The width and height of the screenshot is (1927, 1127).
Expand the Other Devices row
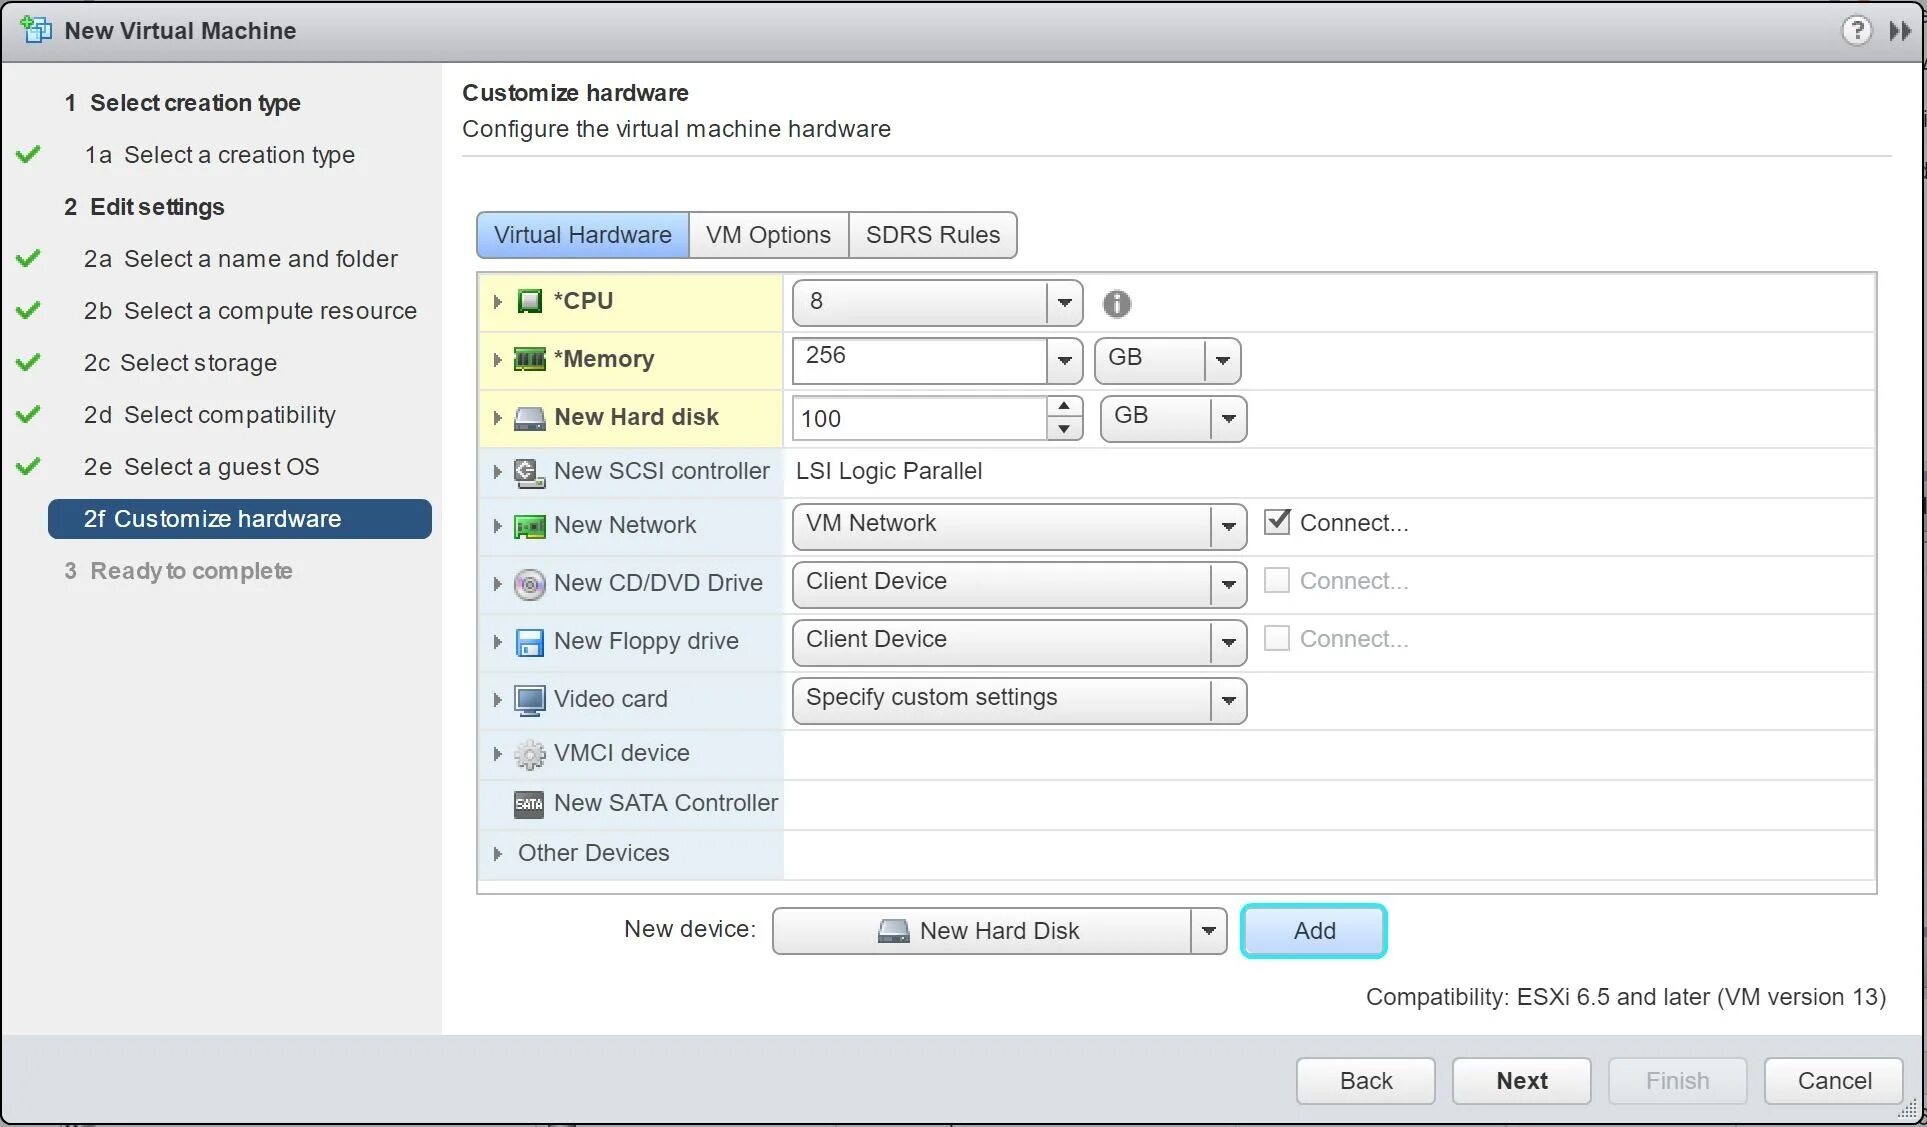[x=497, y=853]
